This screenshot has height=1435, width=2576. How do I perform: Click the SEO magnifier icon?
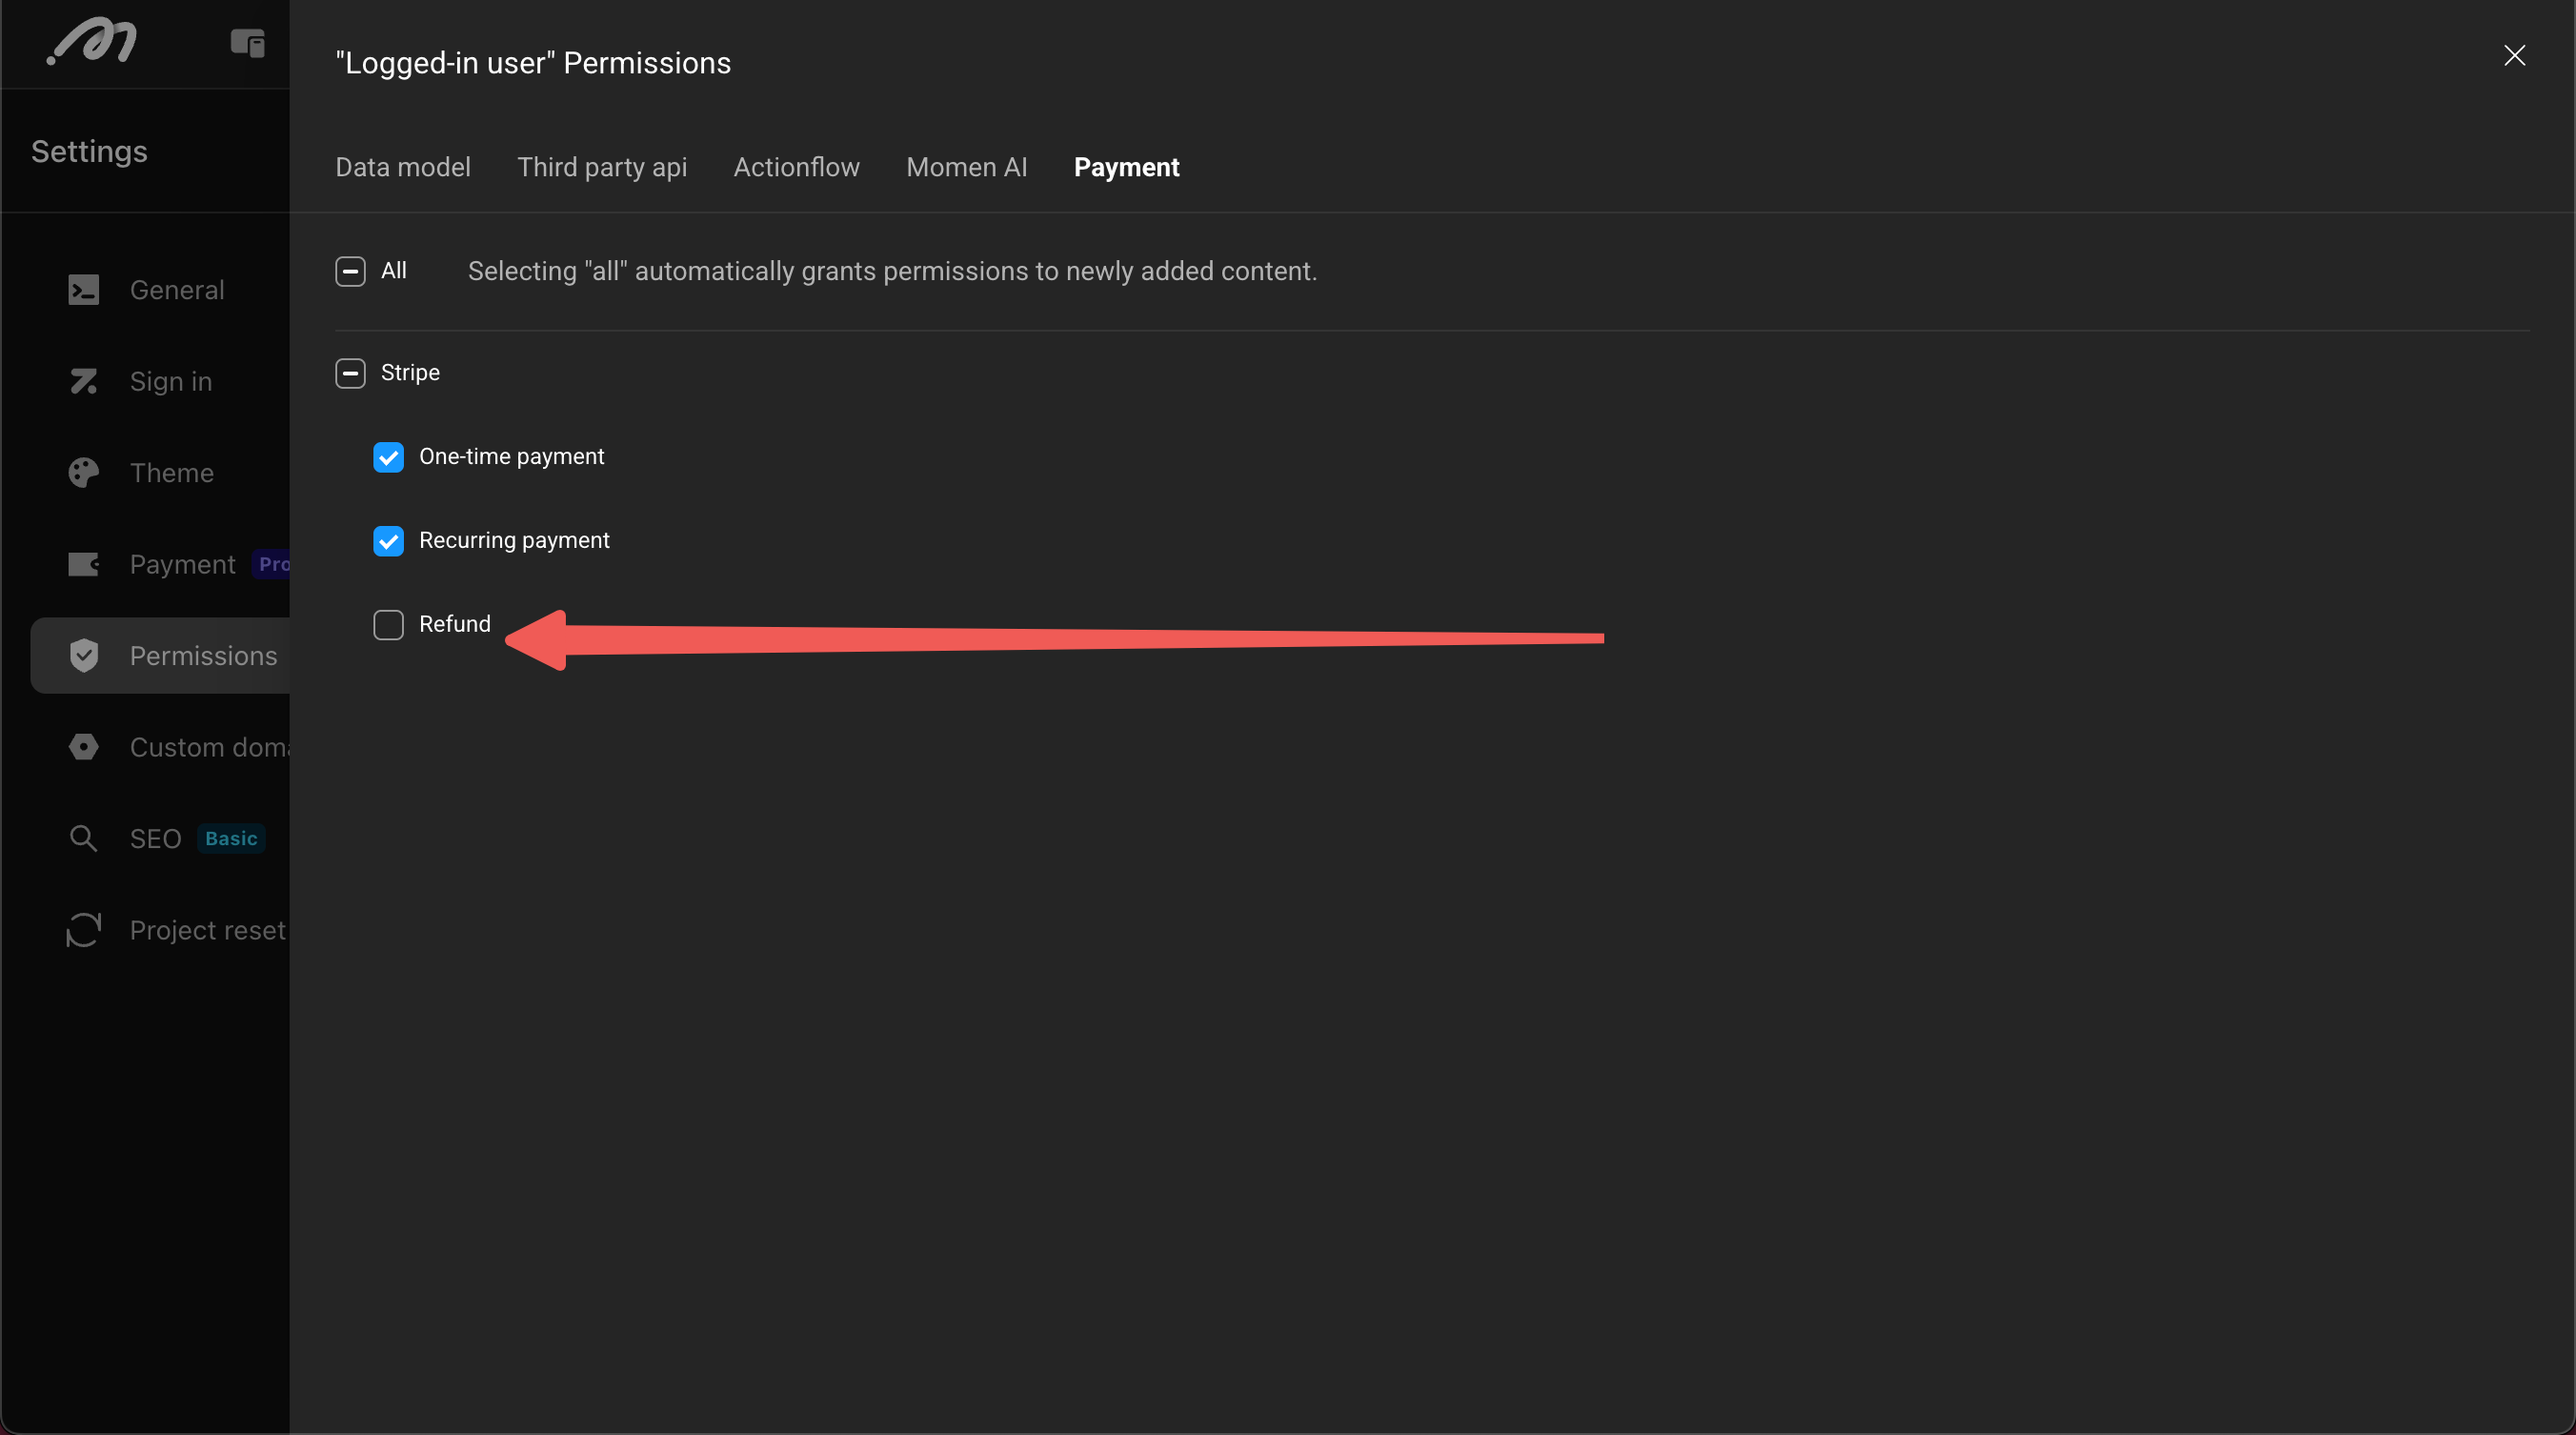(x=84, y=838)
